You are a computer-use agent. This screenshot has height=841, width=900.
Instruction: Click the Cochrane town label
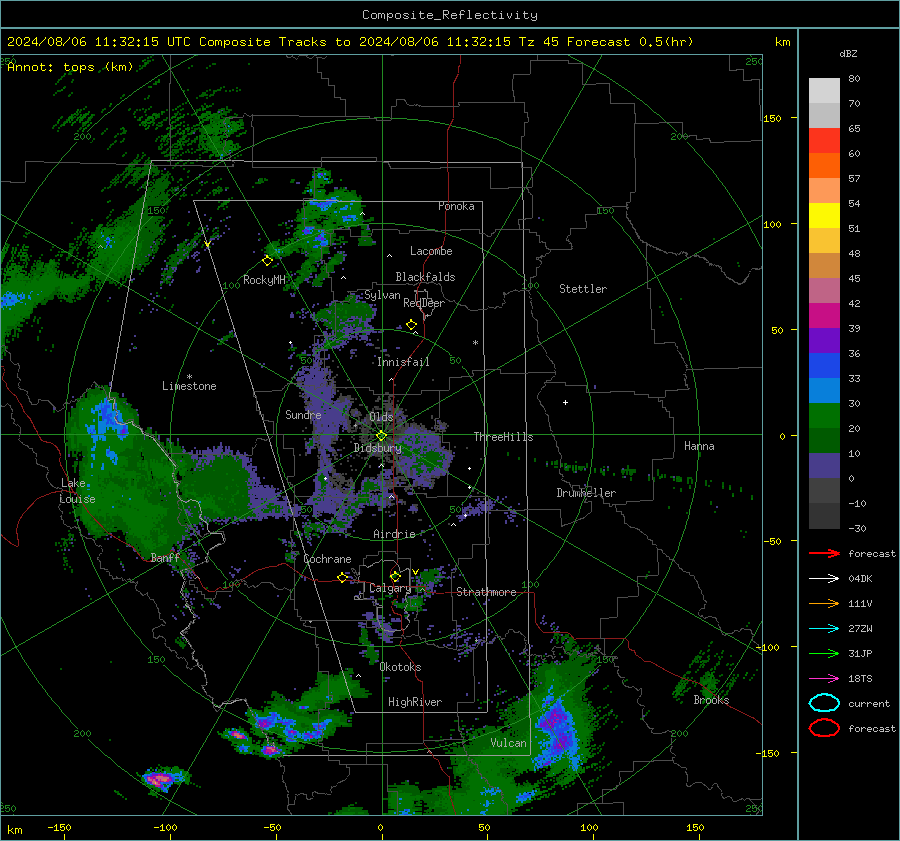click(327, 559)
